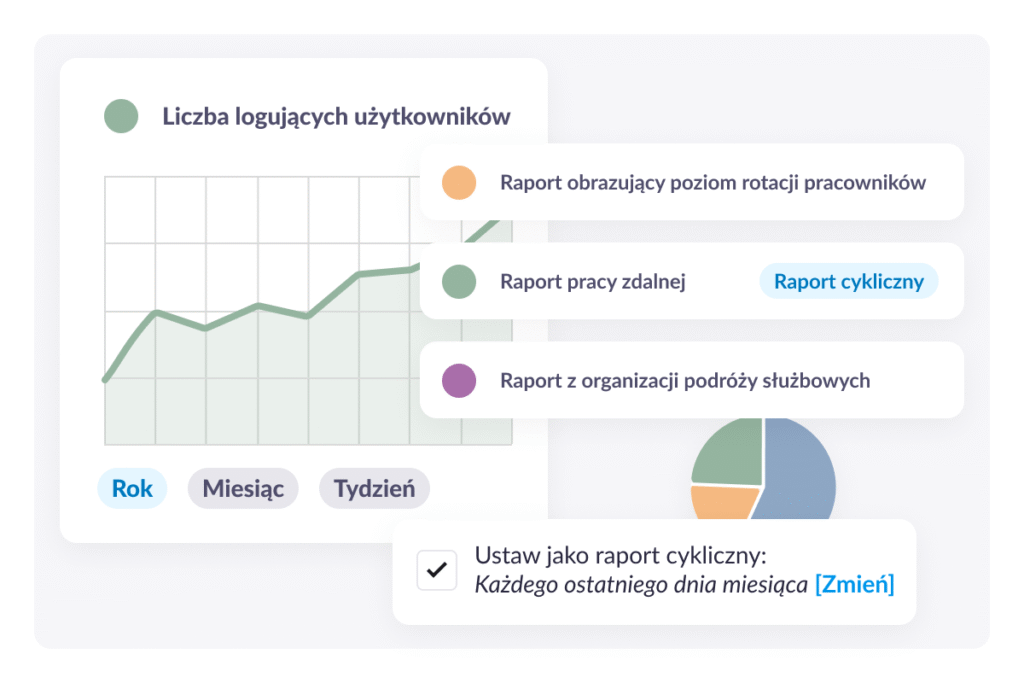Switch chart range to Rok
Image resolution: width=1024 pixels, height=683 pixels.
tap(132, 489)
